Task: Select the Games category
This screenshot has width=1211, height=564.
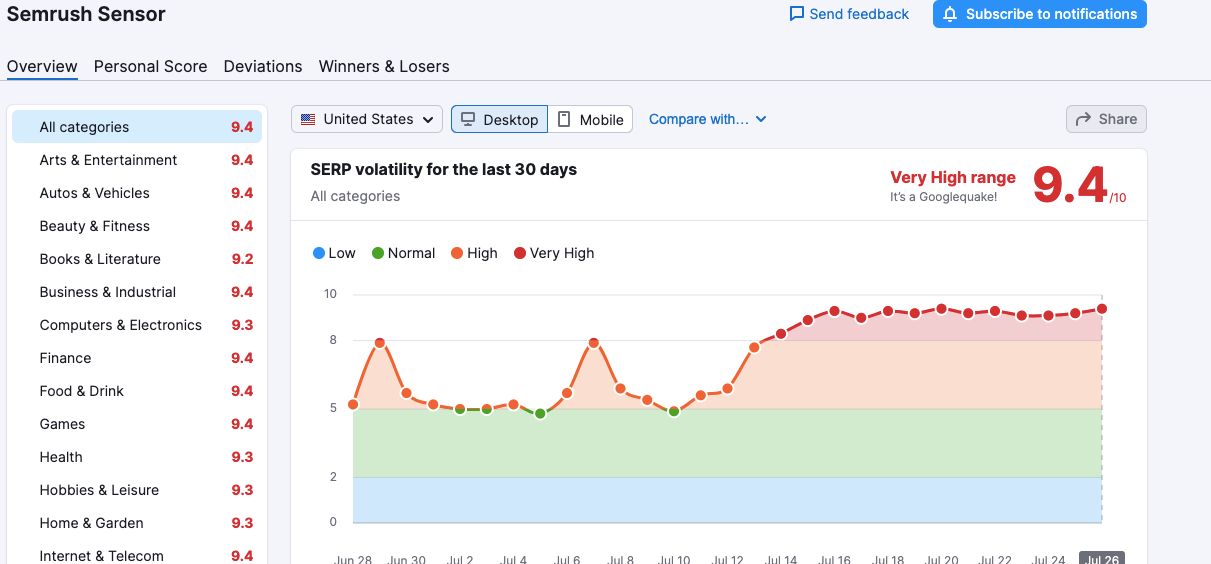Action: (x=137, y=424)
